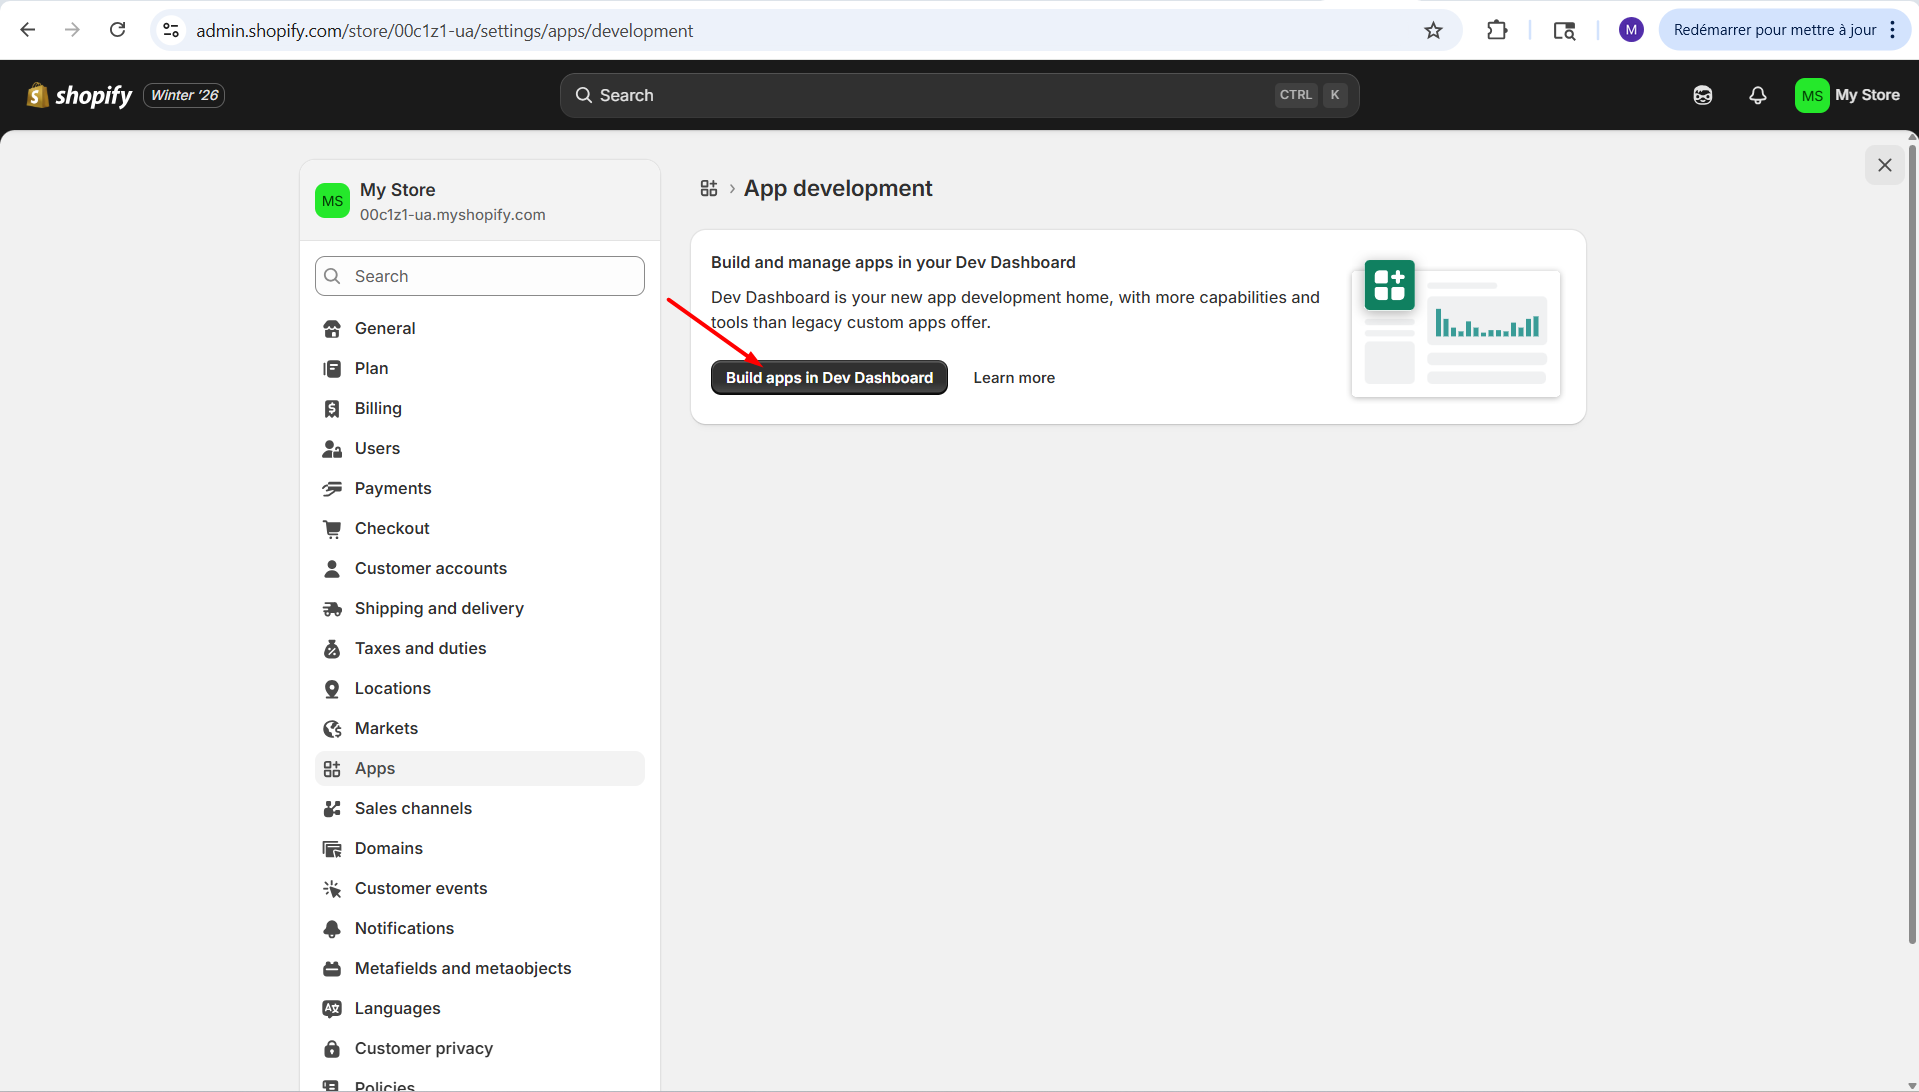Open the My Store account menu

point(1847,95)
